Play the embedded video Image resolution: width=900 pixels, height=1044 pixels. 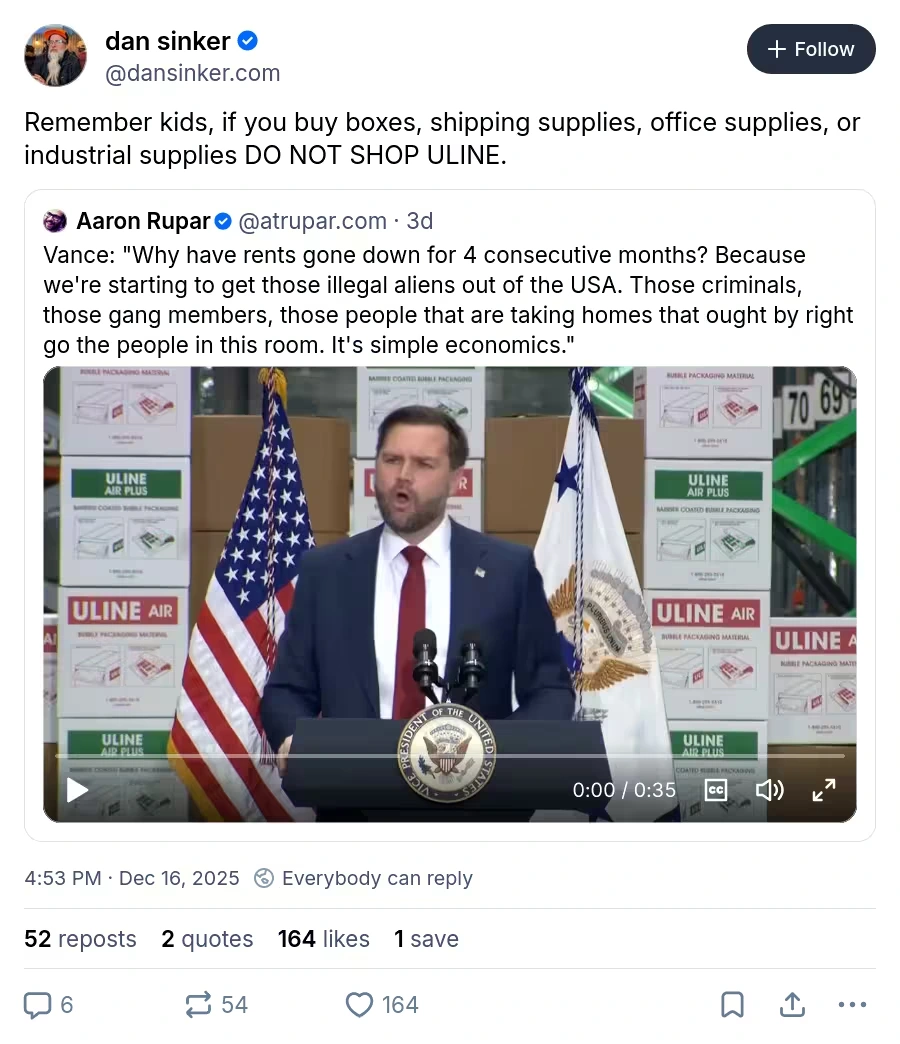pos(77,790)
